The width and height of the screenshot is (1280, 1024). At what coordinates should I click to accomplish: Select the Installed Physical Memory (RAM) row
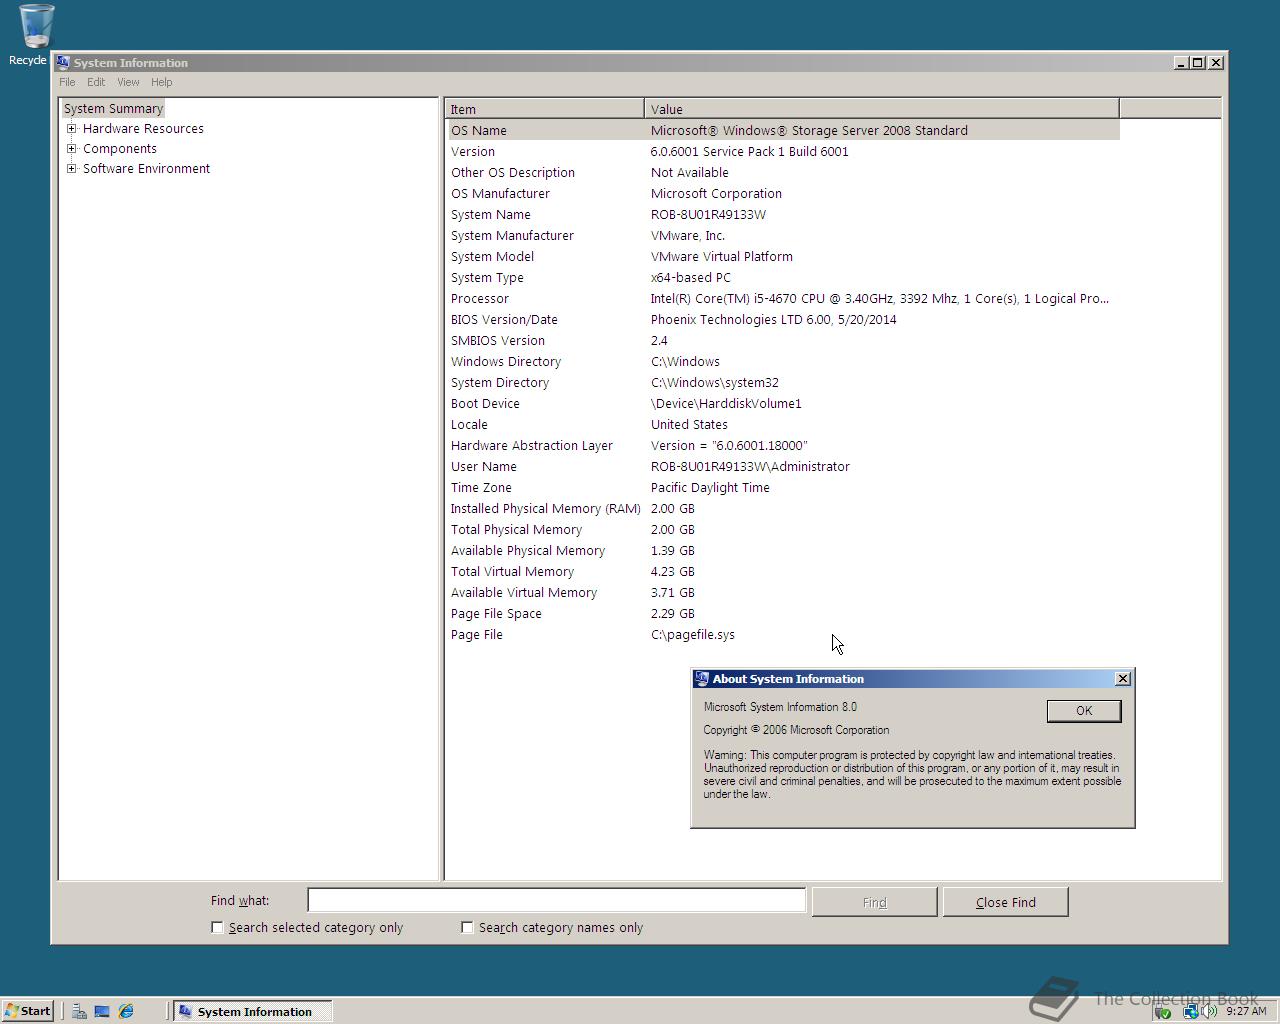coord(783,508)
